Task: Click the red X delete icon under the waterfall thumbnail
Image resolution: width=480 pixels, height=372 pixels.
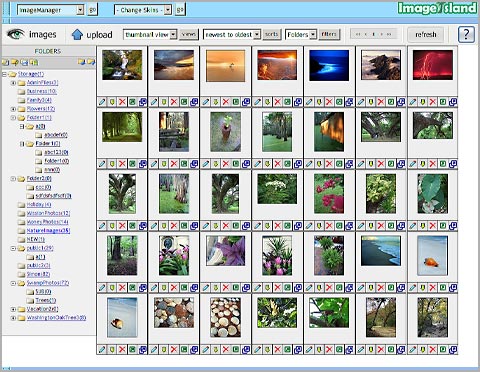Action: pos(122,102)
